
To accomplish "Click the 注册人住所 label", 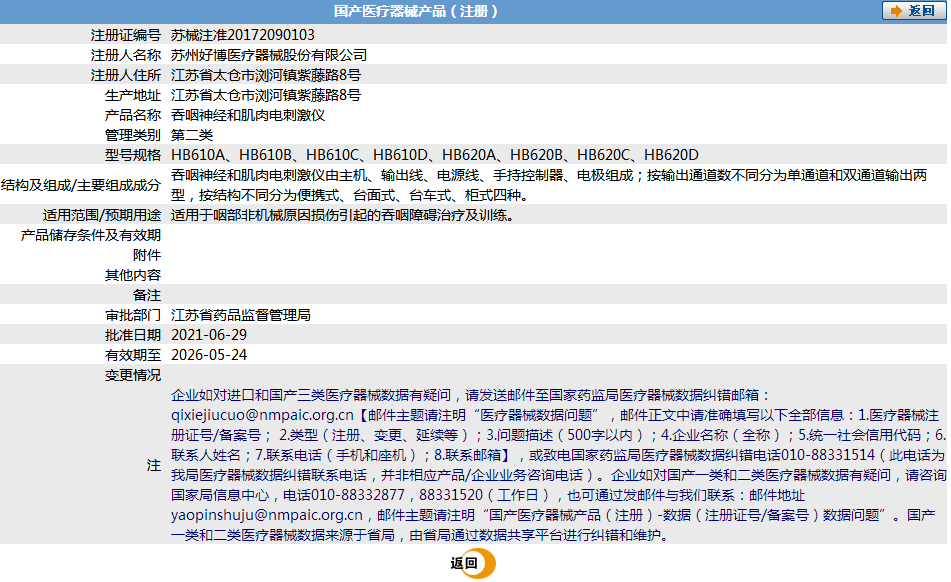I will coord(126,75).
